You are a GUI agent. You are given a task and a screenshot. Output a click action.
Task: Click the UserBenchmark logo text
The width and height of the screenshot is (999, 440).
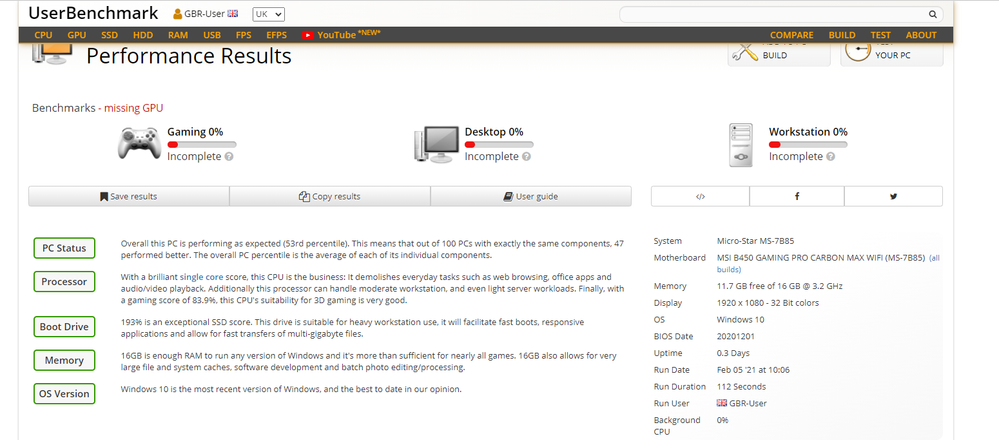(94, 13)
